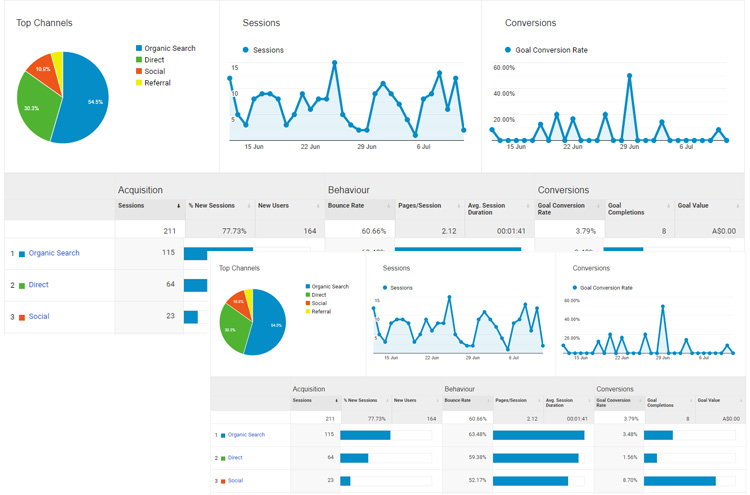This screenshot has width=750, height=495.
Task: Select the Behaviour group header in the smaller table
Action: [462, 389]
